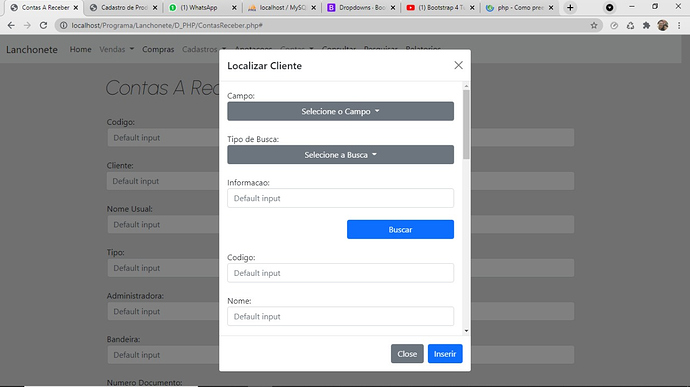Open the Chrome three-dot menu

click(x=679, y=26)
